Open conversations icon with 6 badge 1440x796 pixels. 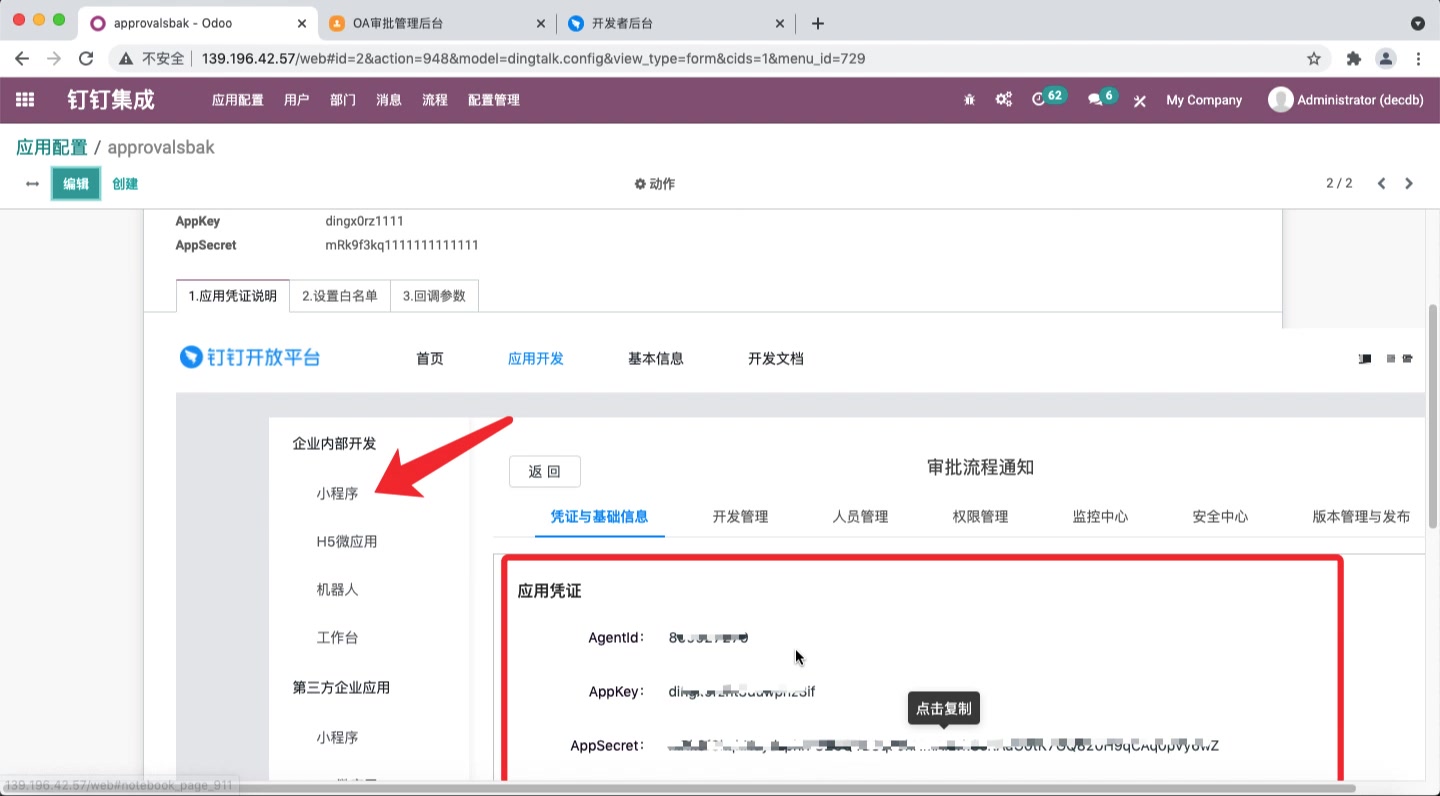[x=1101, y=98]
